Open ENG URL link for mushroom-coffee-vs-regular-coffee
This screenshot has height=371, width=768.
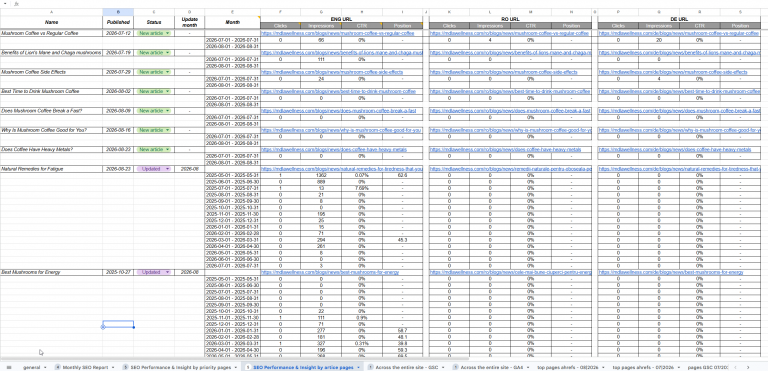337,33
